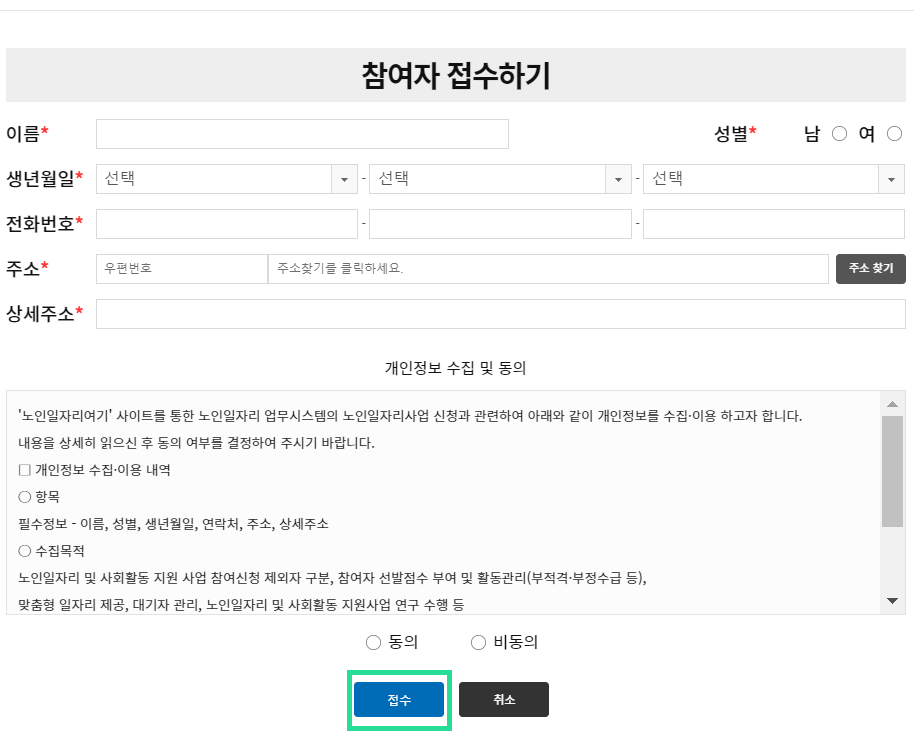The width and height of the screenshot is (914, 748).
Task: Open the birth month 선택 dropdown
Action: tap(500, 179)
